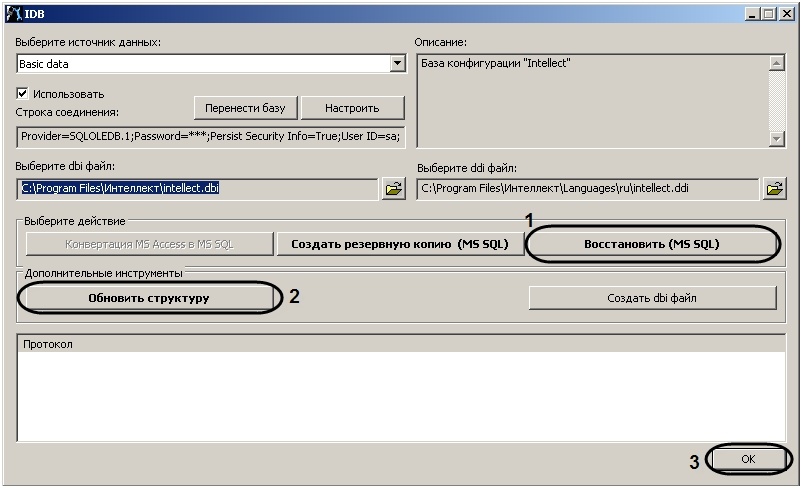Click the IDB application icon in title bar

coord(11,11)
